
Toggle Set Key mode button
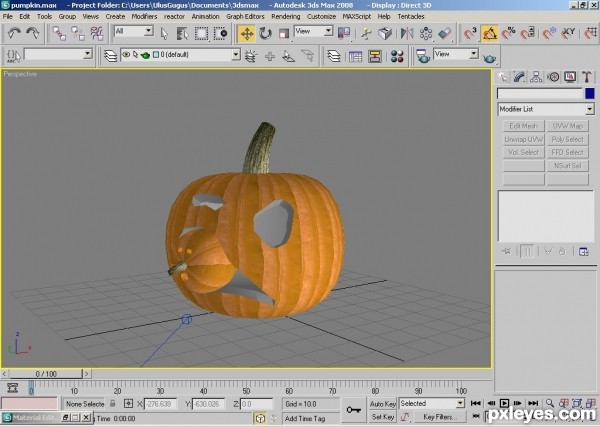coord(382,417)
